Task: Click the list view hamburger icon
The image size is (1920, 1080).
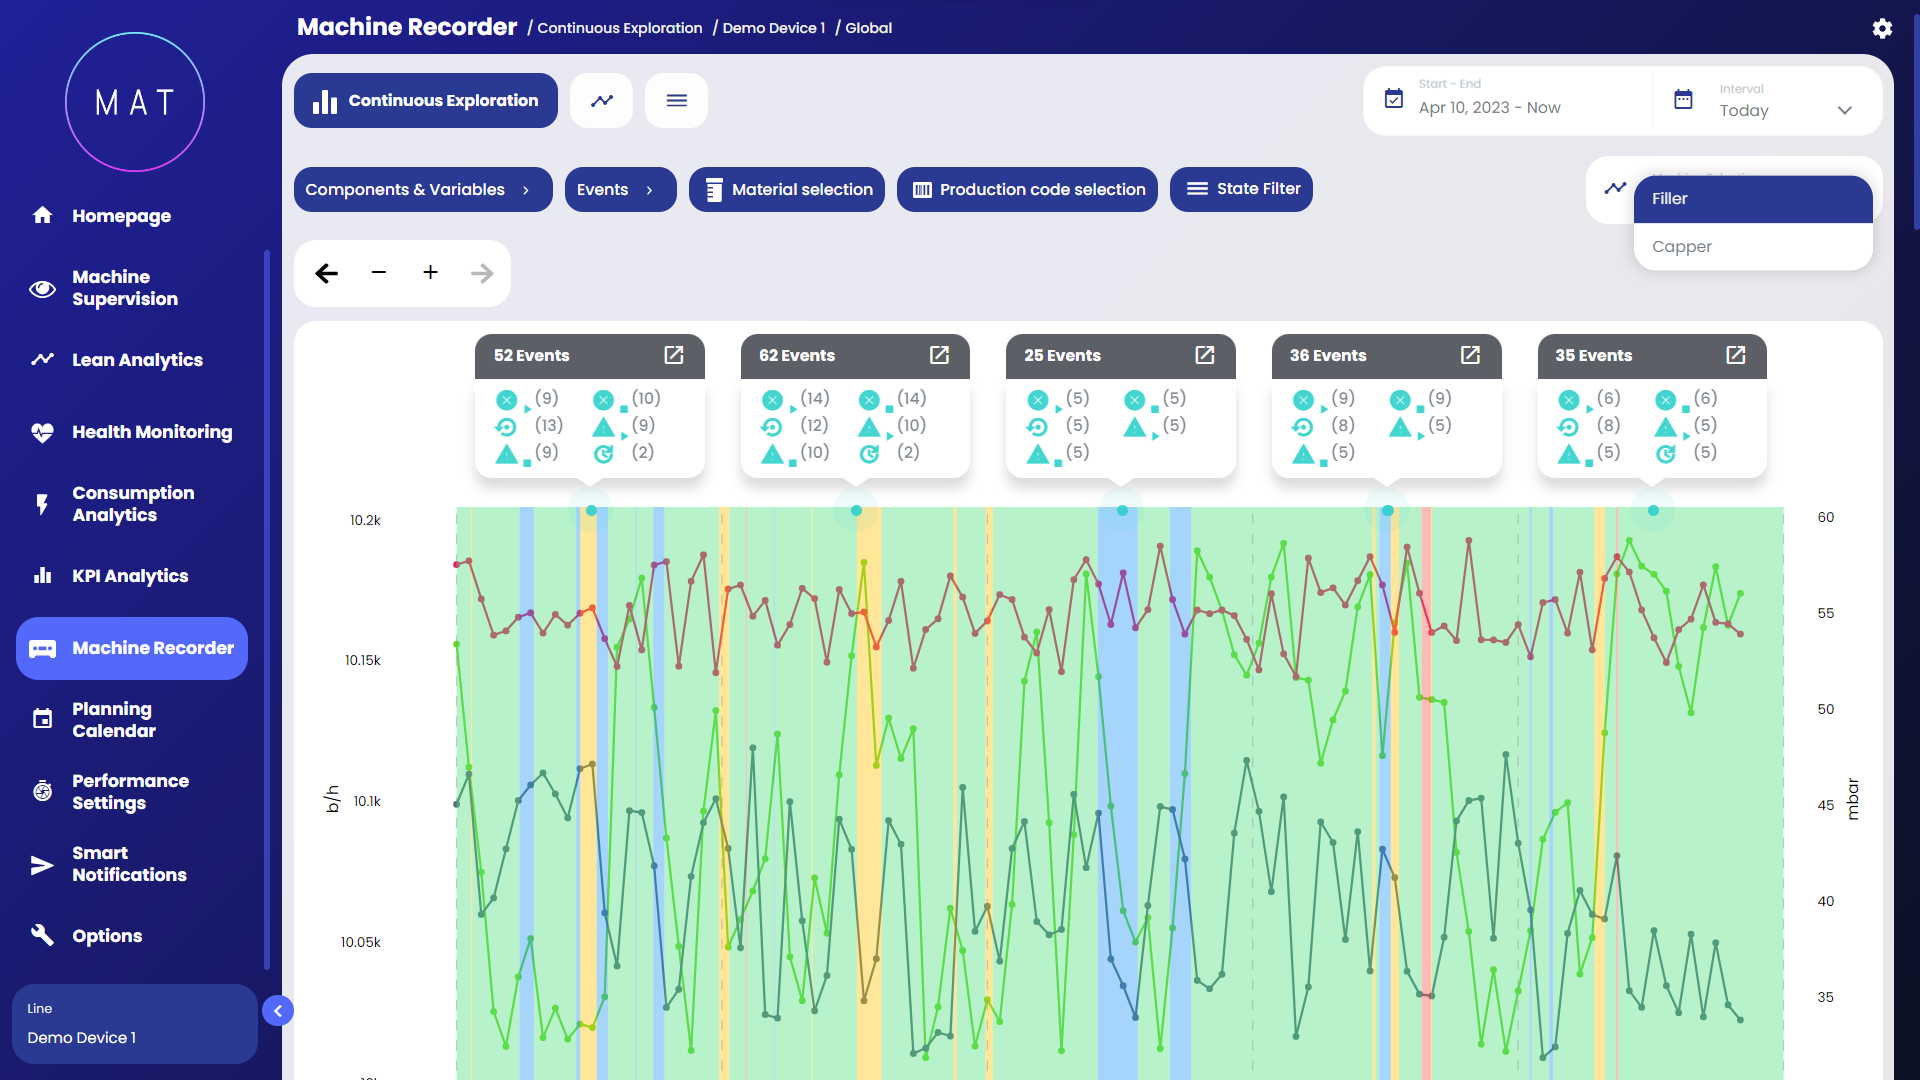Action: pyautogui.click(x=676, y=100)
